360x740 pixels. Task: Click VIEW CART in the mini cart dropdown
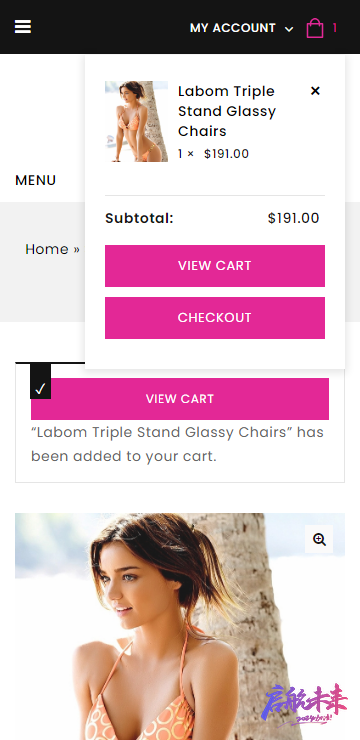(x=215, y=266)
